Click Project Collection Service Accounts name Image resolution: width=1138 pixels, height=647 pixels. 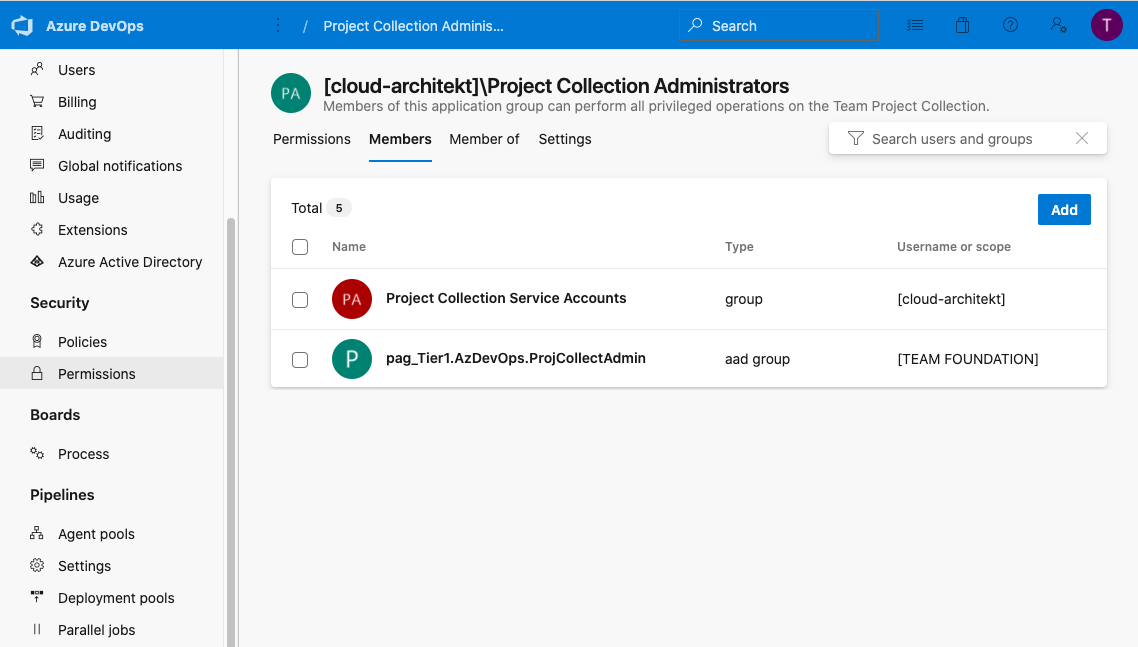[x=506, y=298]
